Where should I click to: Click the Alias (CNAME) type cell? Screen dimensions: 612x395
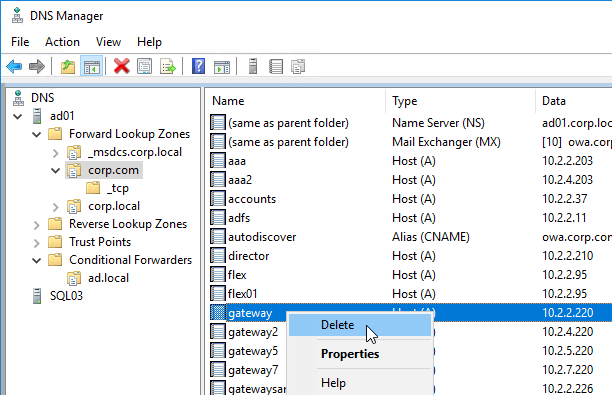[x=431, y=237]
